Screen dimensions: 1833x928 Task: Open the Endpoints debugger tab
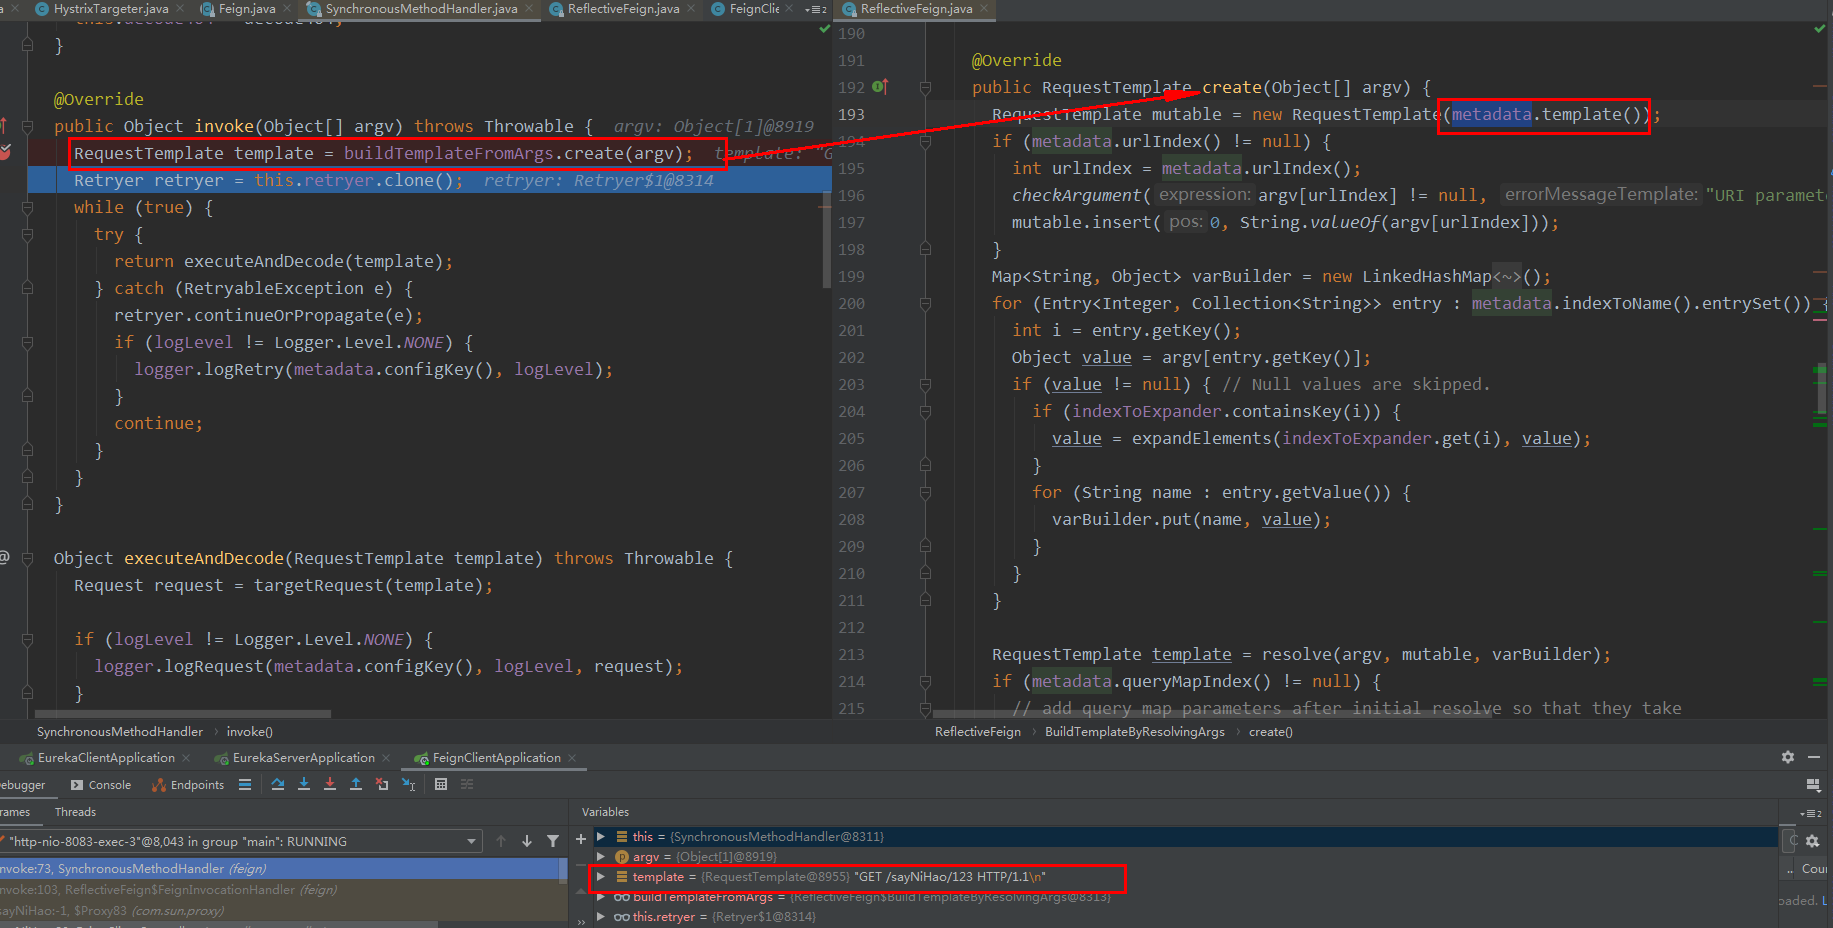click(x=188, y=785)
